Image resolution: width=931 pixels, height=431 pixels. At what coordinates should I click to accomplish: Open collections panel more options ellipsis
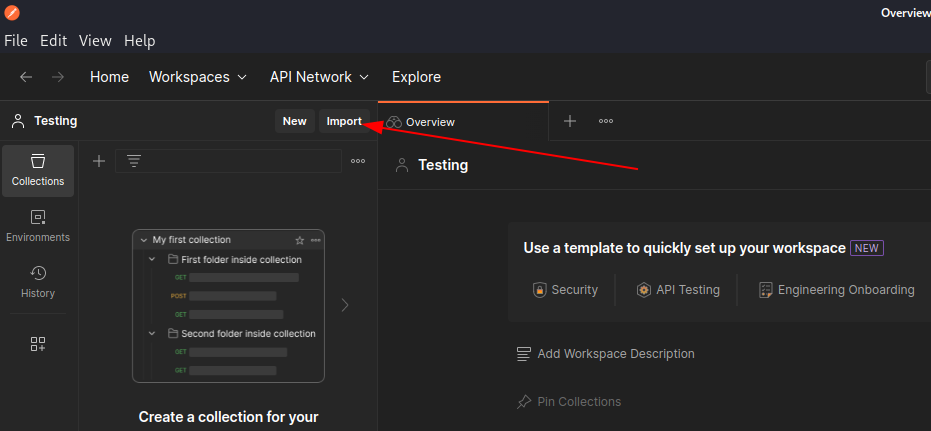tap(358, 161)
